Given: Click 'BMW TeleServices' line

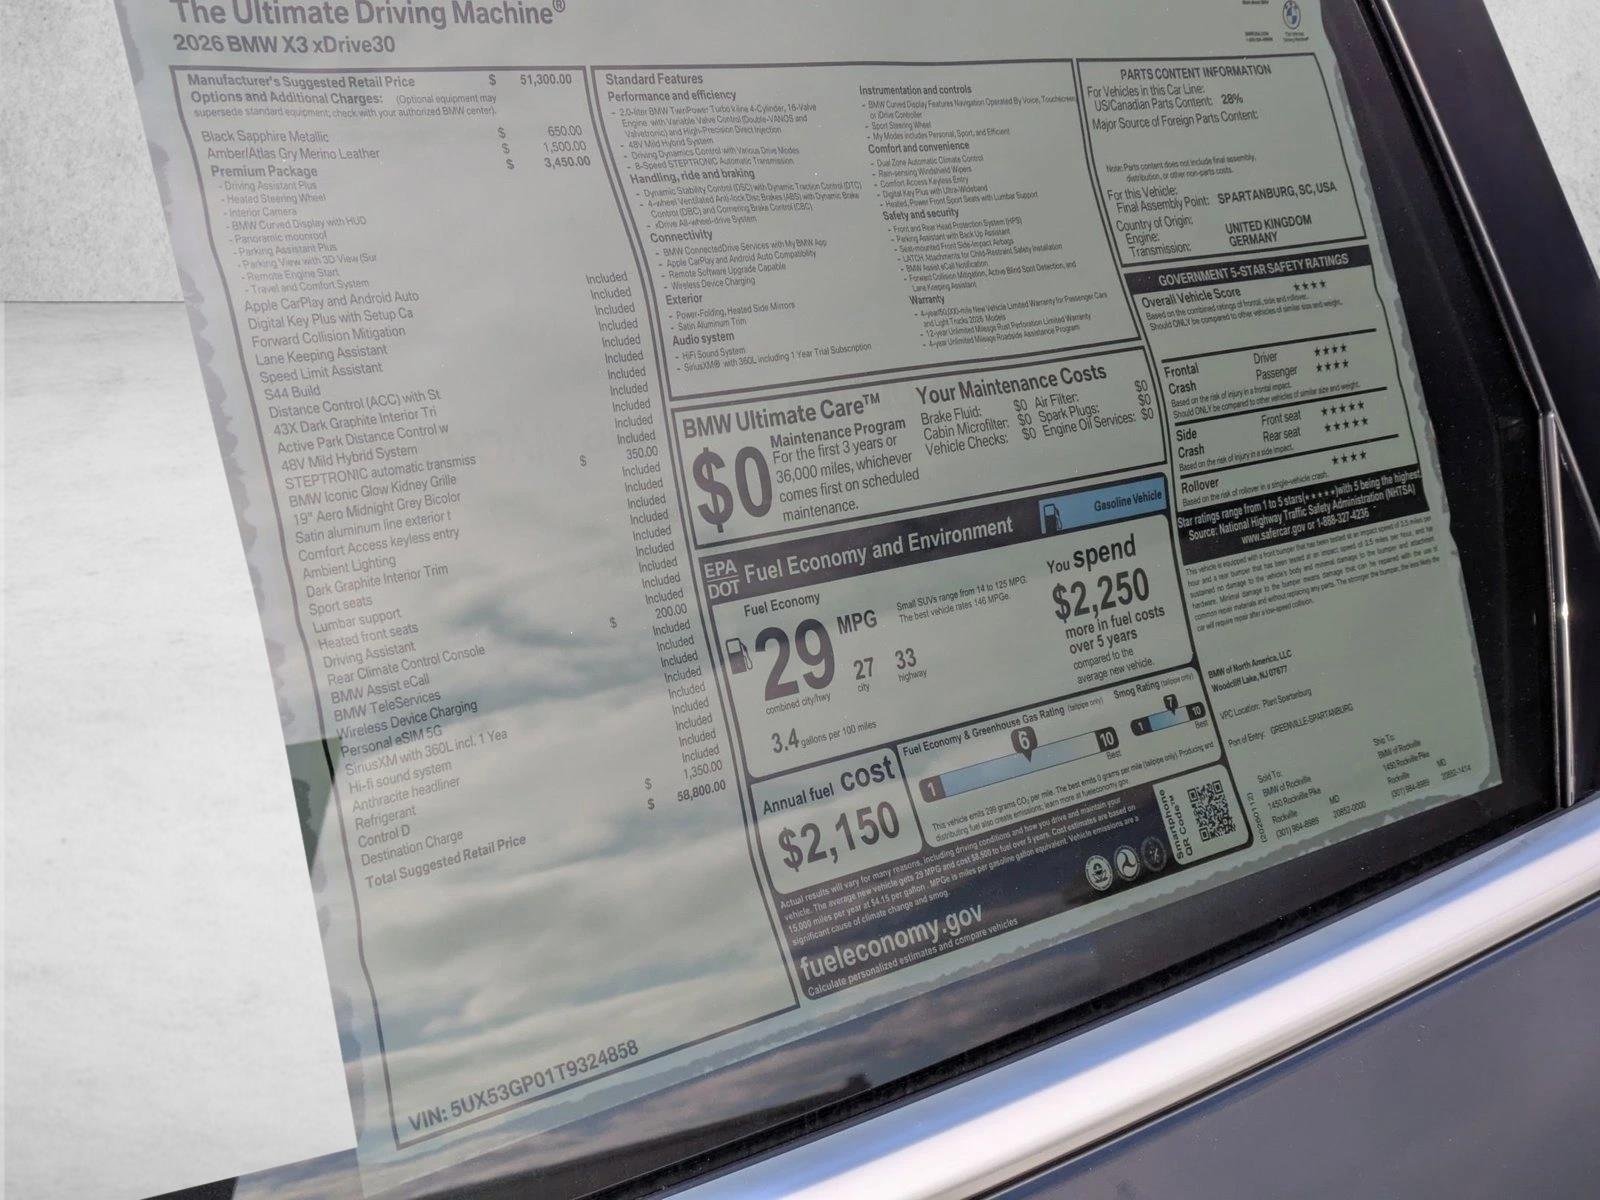Looking at the screenshot, I should point(386,707).
